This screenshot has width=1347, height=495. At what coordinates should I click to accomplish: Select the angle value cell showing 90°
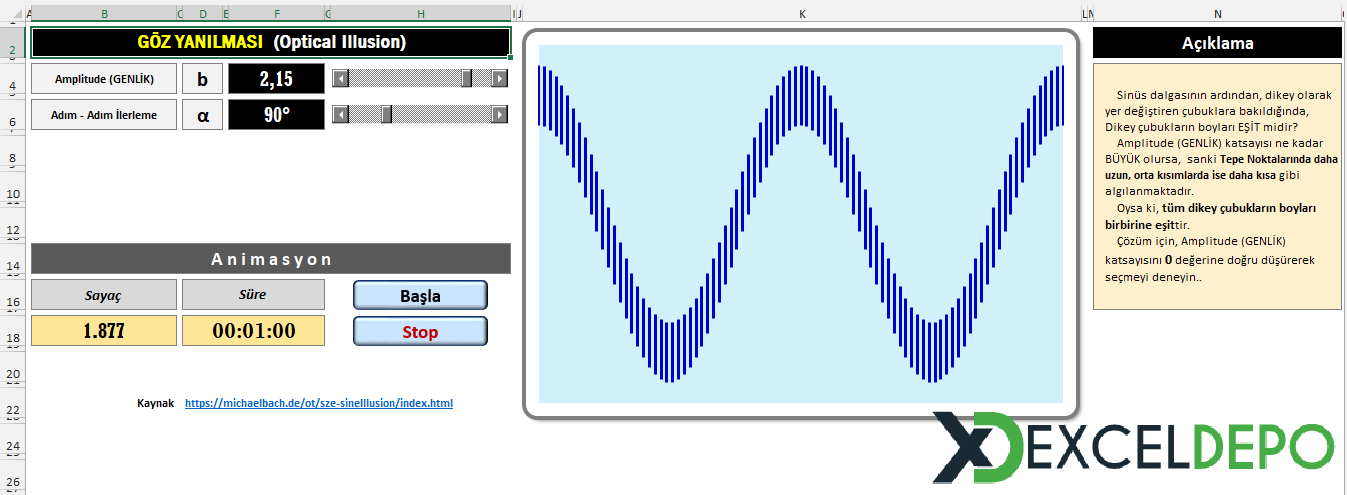coord(277,114)
